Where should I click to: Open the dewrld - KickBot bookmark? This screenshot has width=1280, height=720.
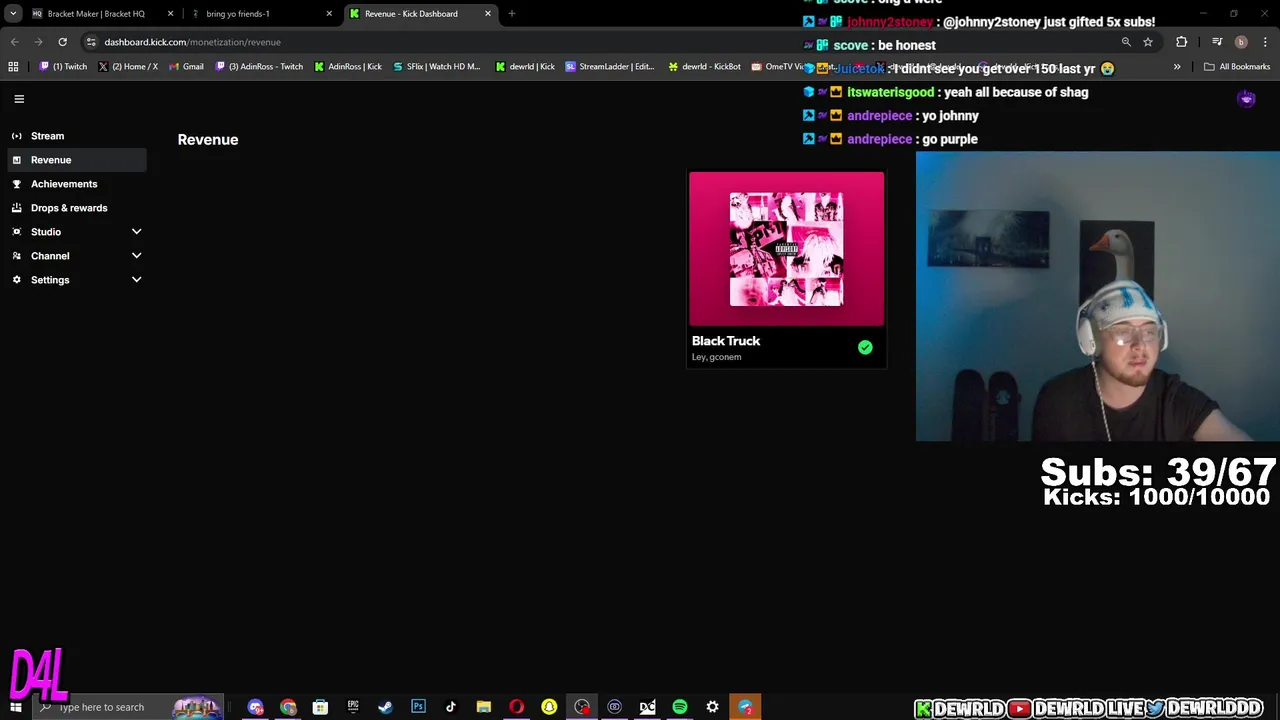point(705,67)
